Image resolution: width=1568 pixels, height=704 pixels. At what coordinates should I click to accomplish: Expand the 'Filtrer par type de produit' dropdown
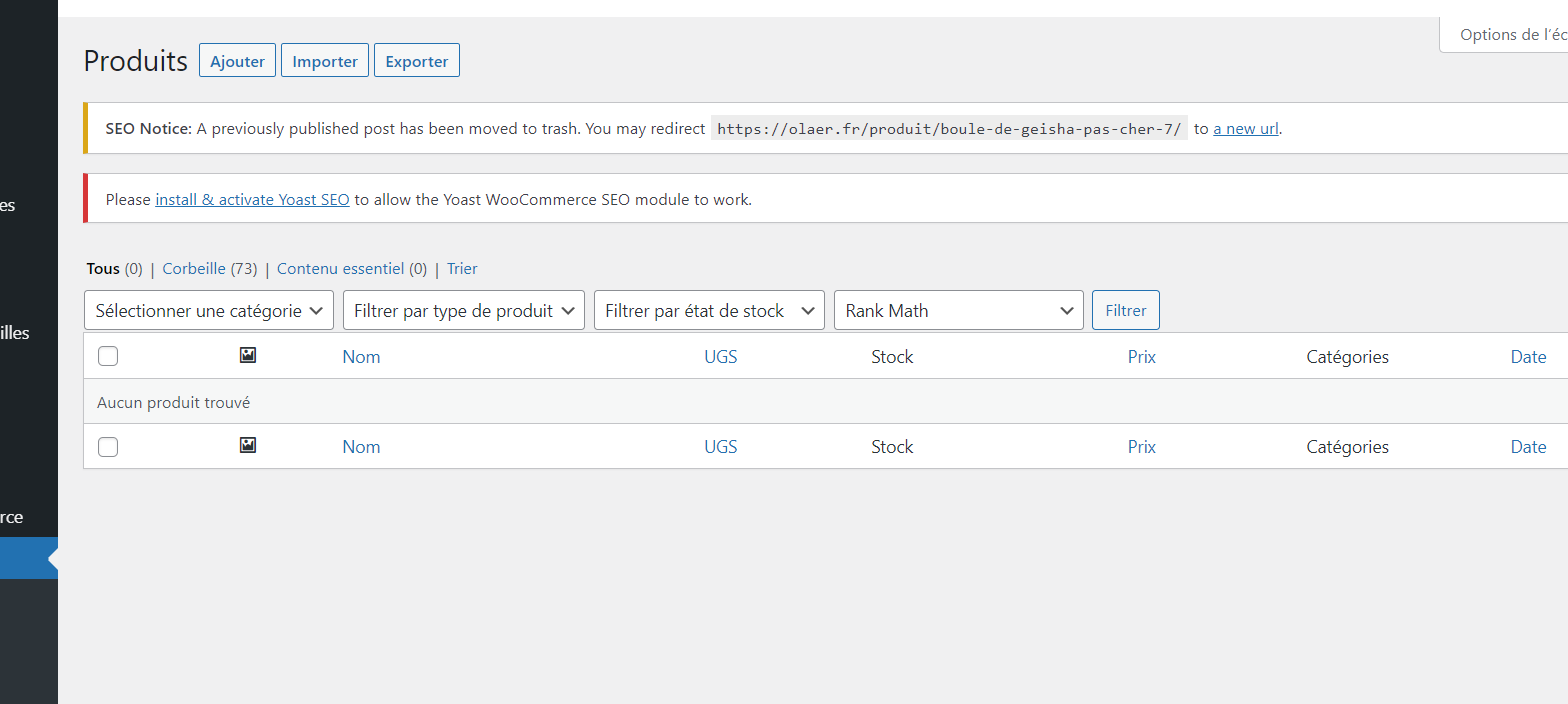[x=464, y=310]
